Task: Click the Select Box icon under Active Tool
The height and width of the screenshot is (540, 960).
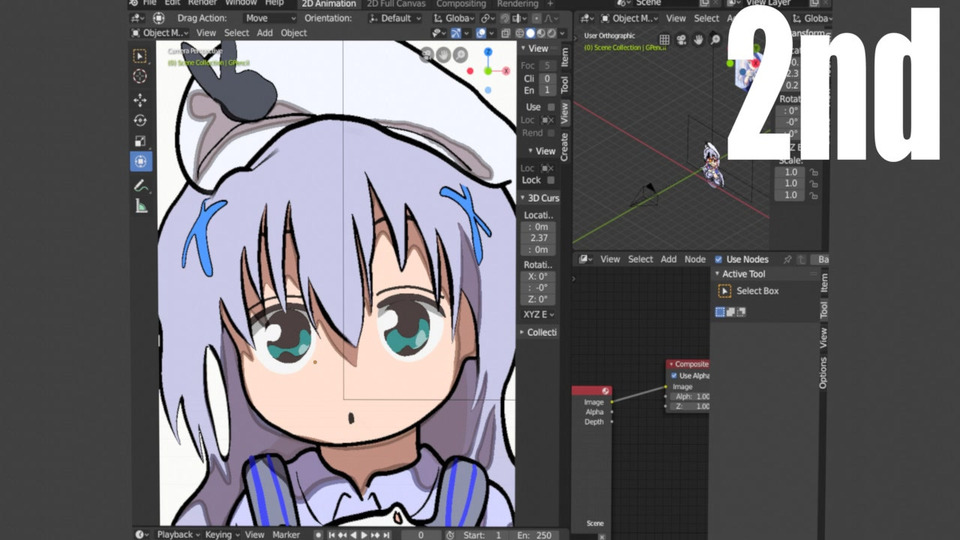Action: pyautogui.click(x=724, y=291)
